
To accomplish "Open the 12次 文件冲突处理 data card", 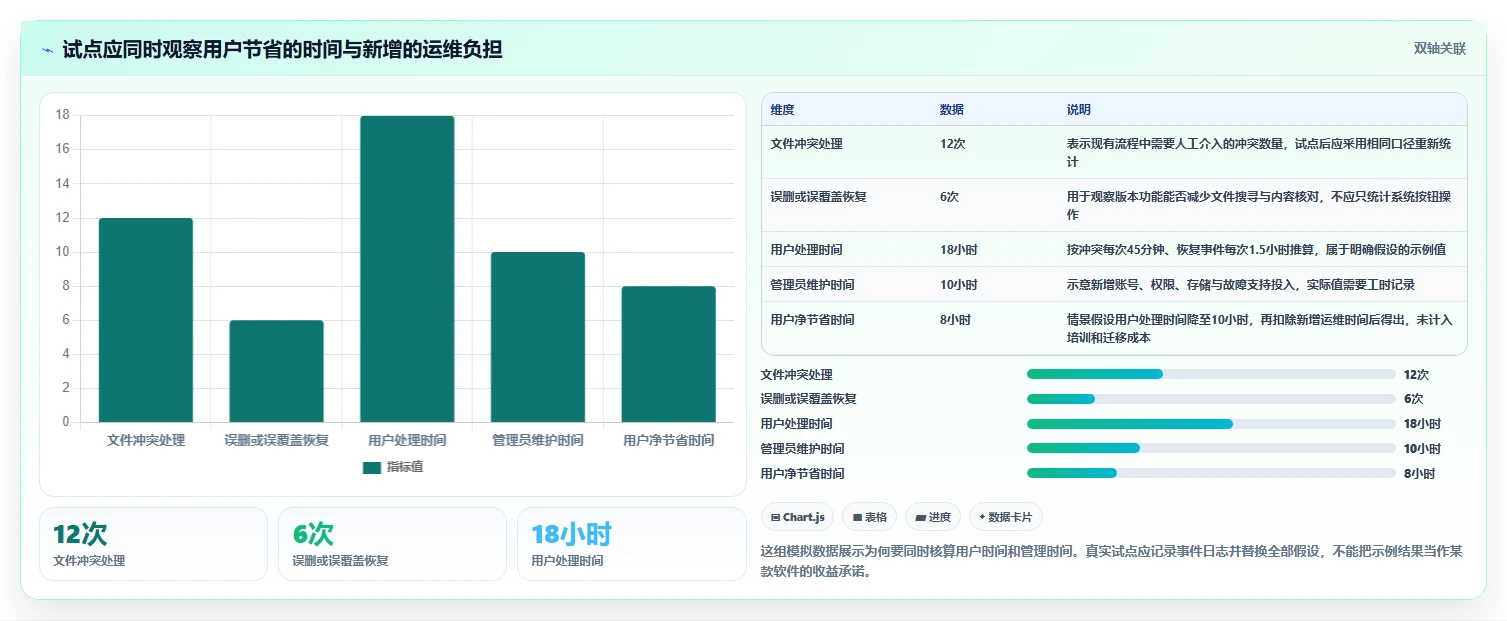I will 153,544.
